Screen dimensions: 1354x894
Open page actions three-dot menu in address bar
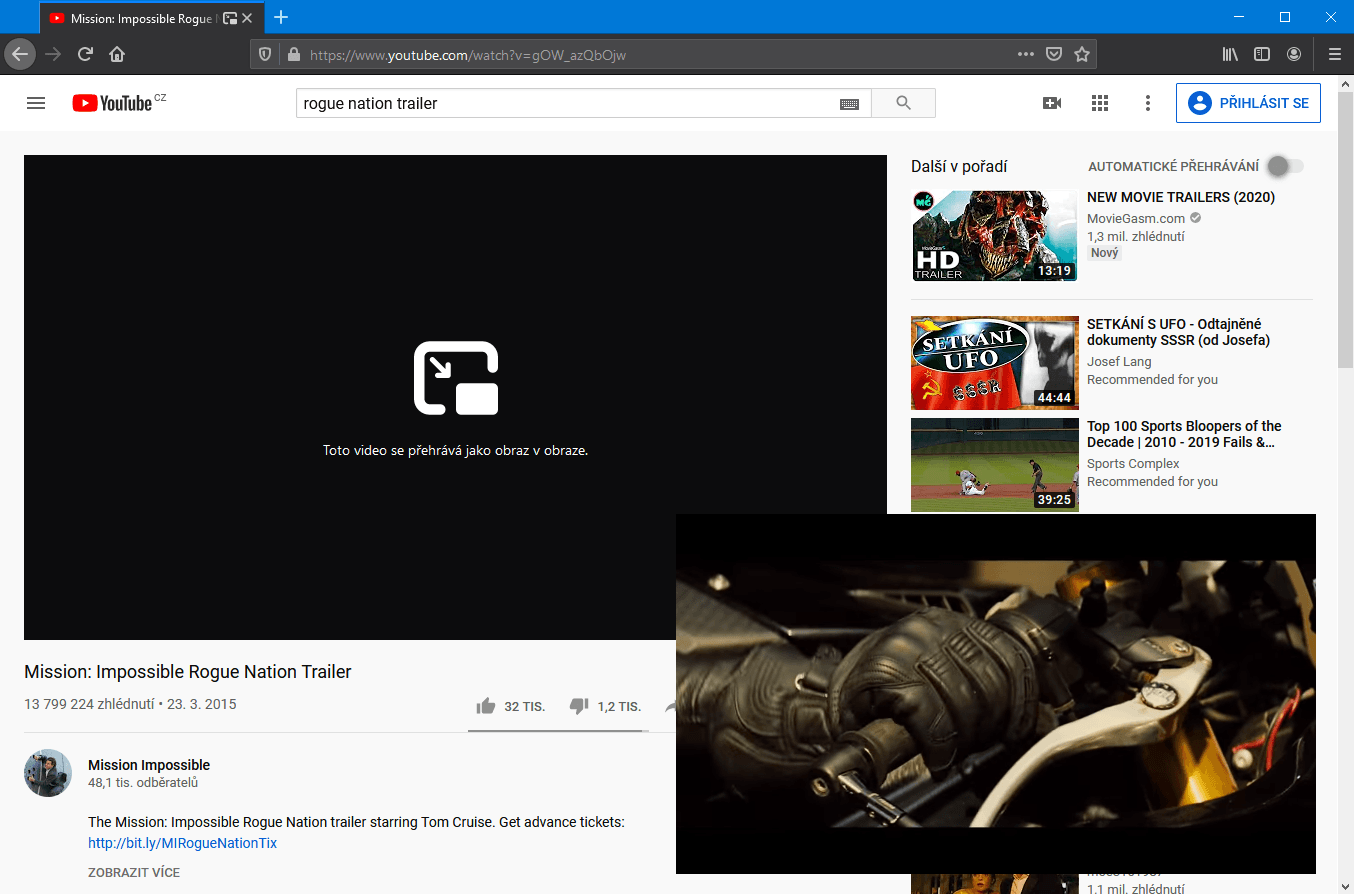pyautogui.click(x=1025, y=54)
